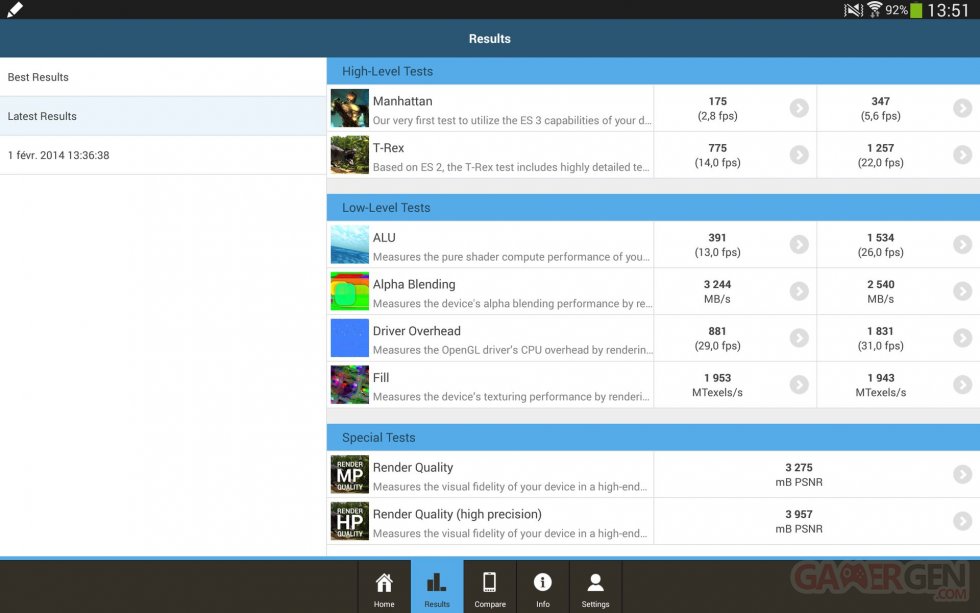Click the Render Quality MP icon

pos(349,475)
